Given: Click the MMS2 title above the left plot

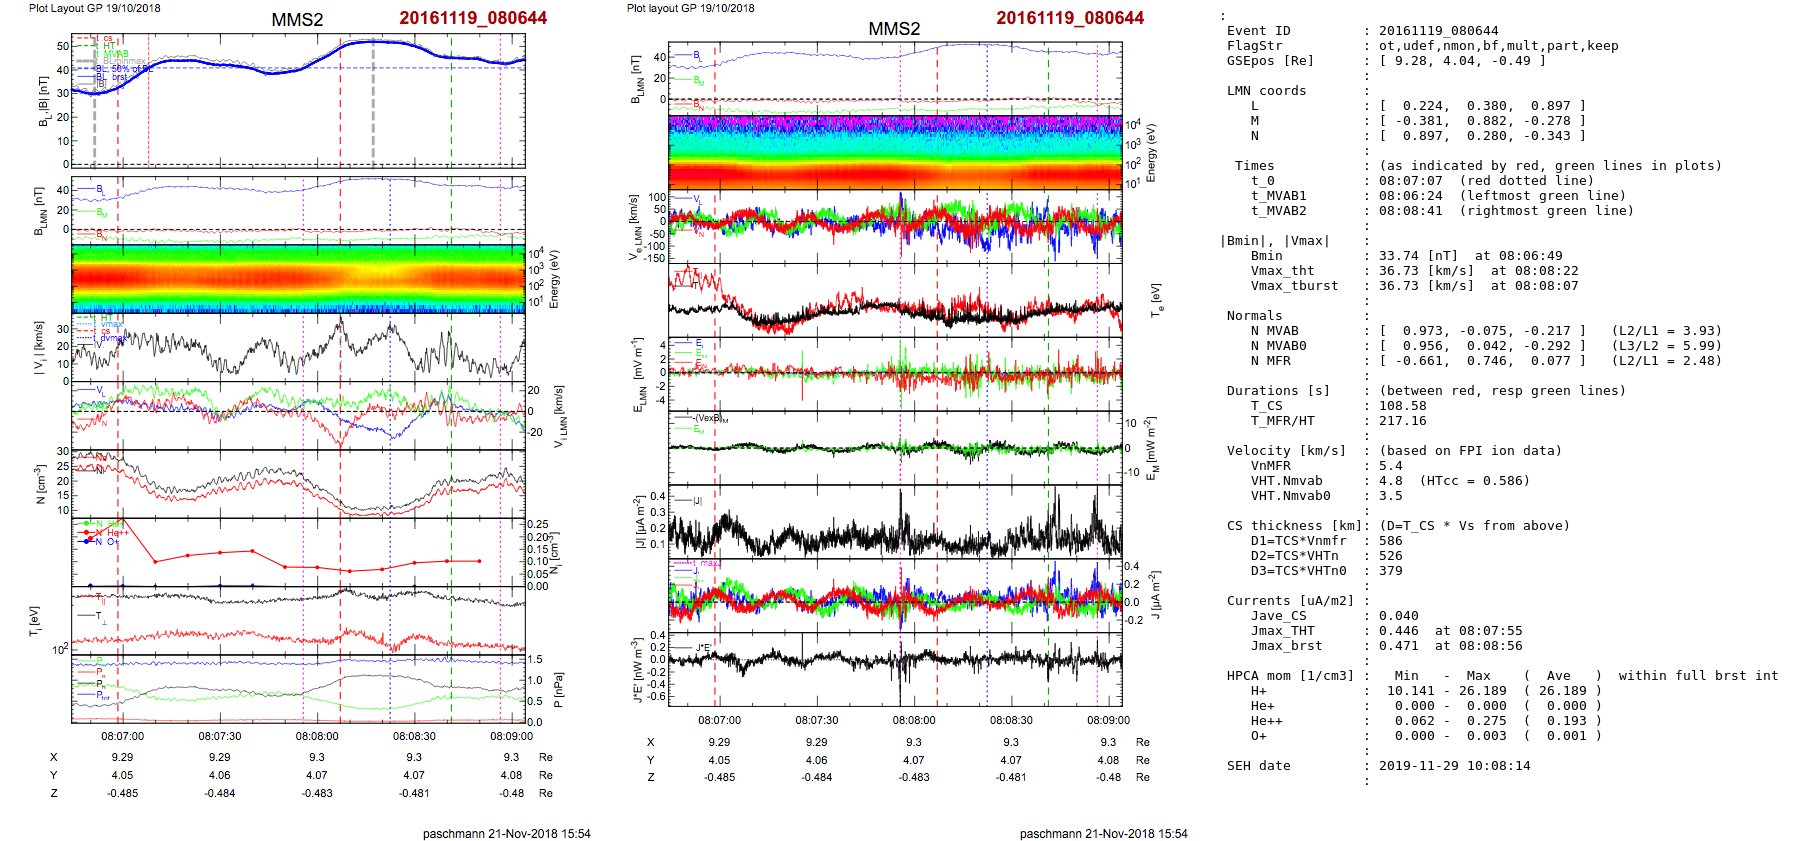Looking at the screenshot, I should (x=297, y=20).
